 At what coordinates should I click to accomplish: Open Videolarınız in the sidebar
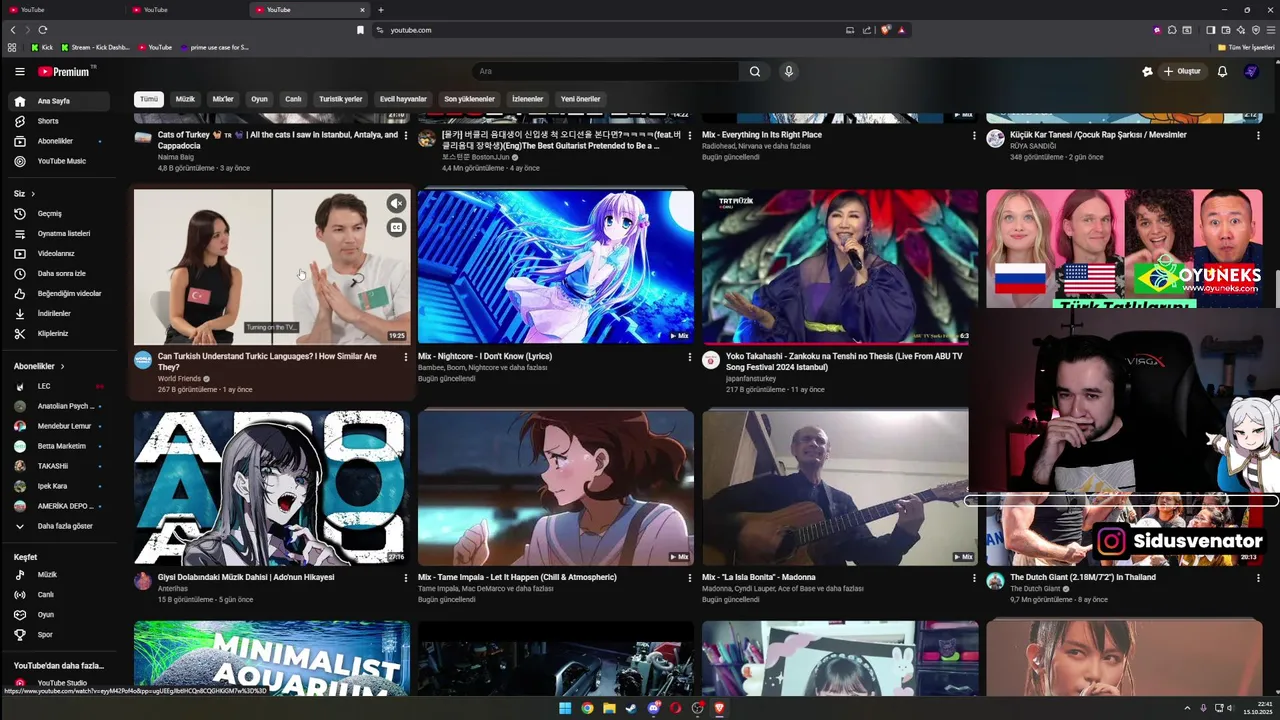click(x=58, y=253)
